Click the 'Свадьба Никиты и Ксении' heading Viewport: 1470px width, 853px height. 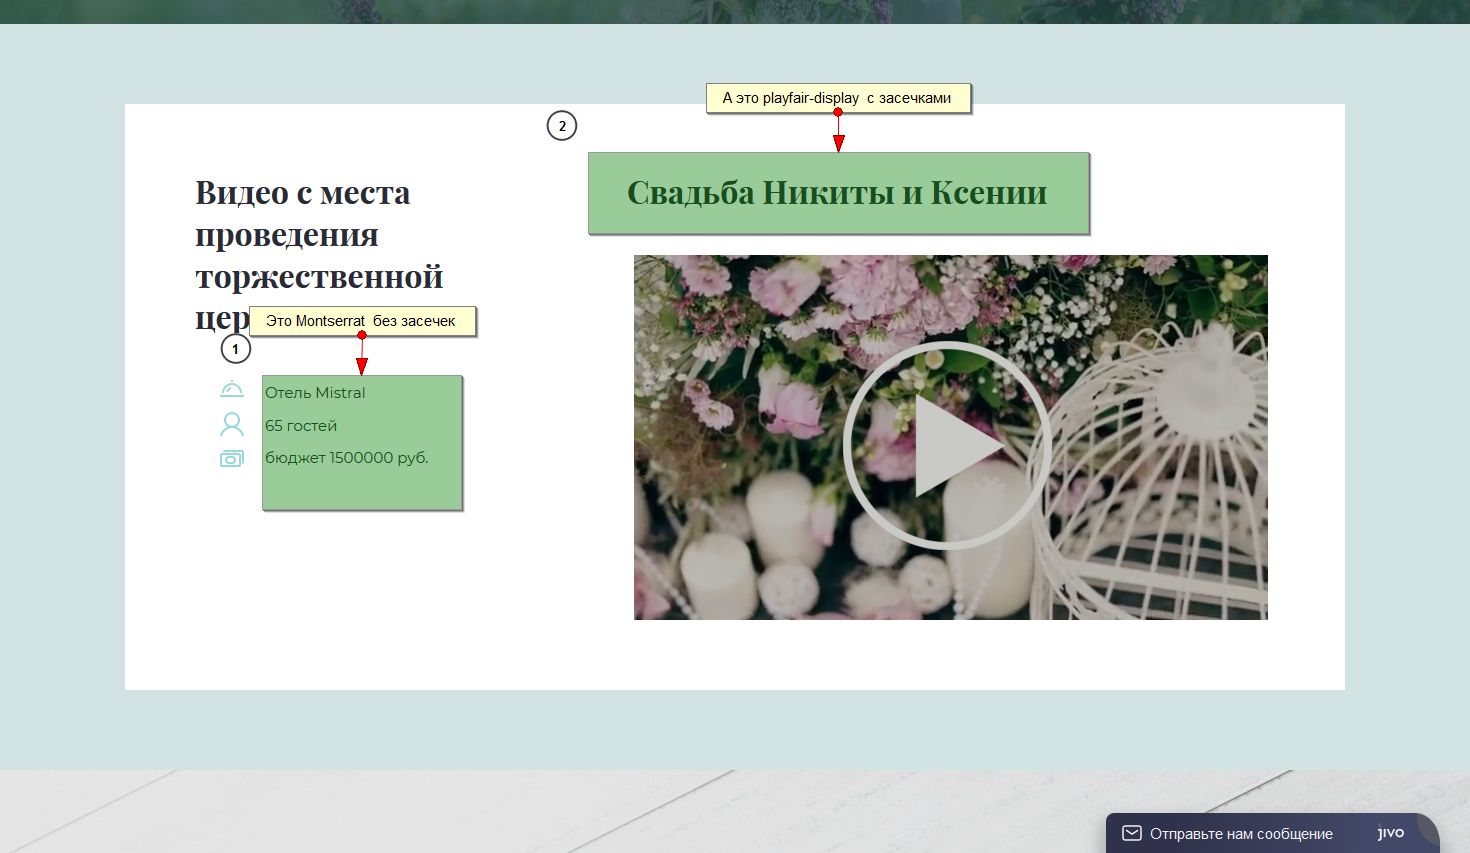(x=837, y=192)
